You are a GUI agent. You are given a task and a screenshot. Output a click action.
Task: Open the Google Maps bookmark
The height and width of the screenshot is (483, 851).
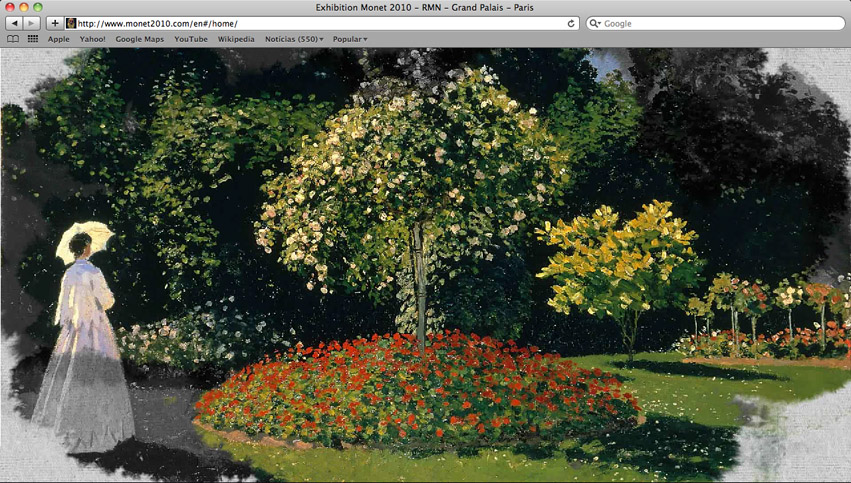(139, 39)
